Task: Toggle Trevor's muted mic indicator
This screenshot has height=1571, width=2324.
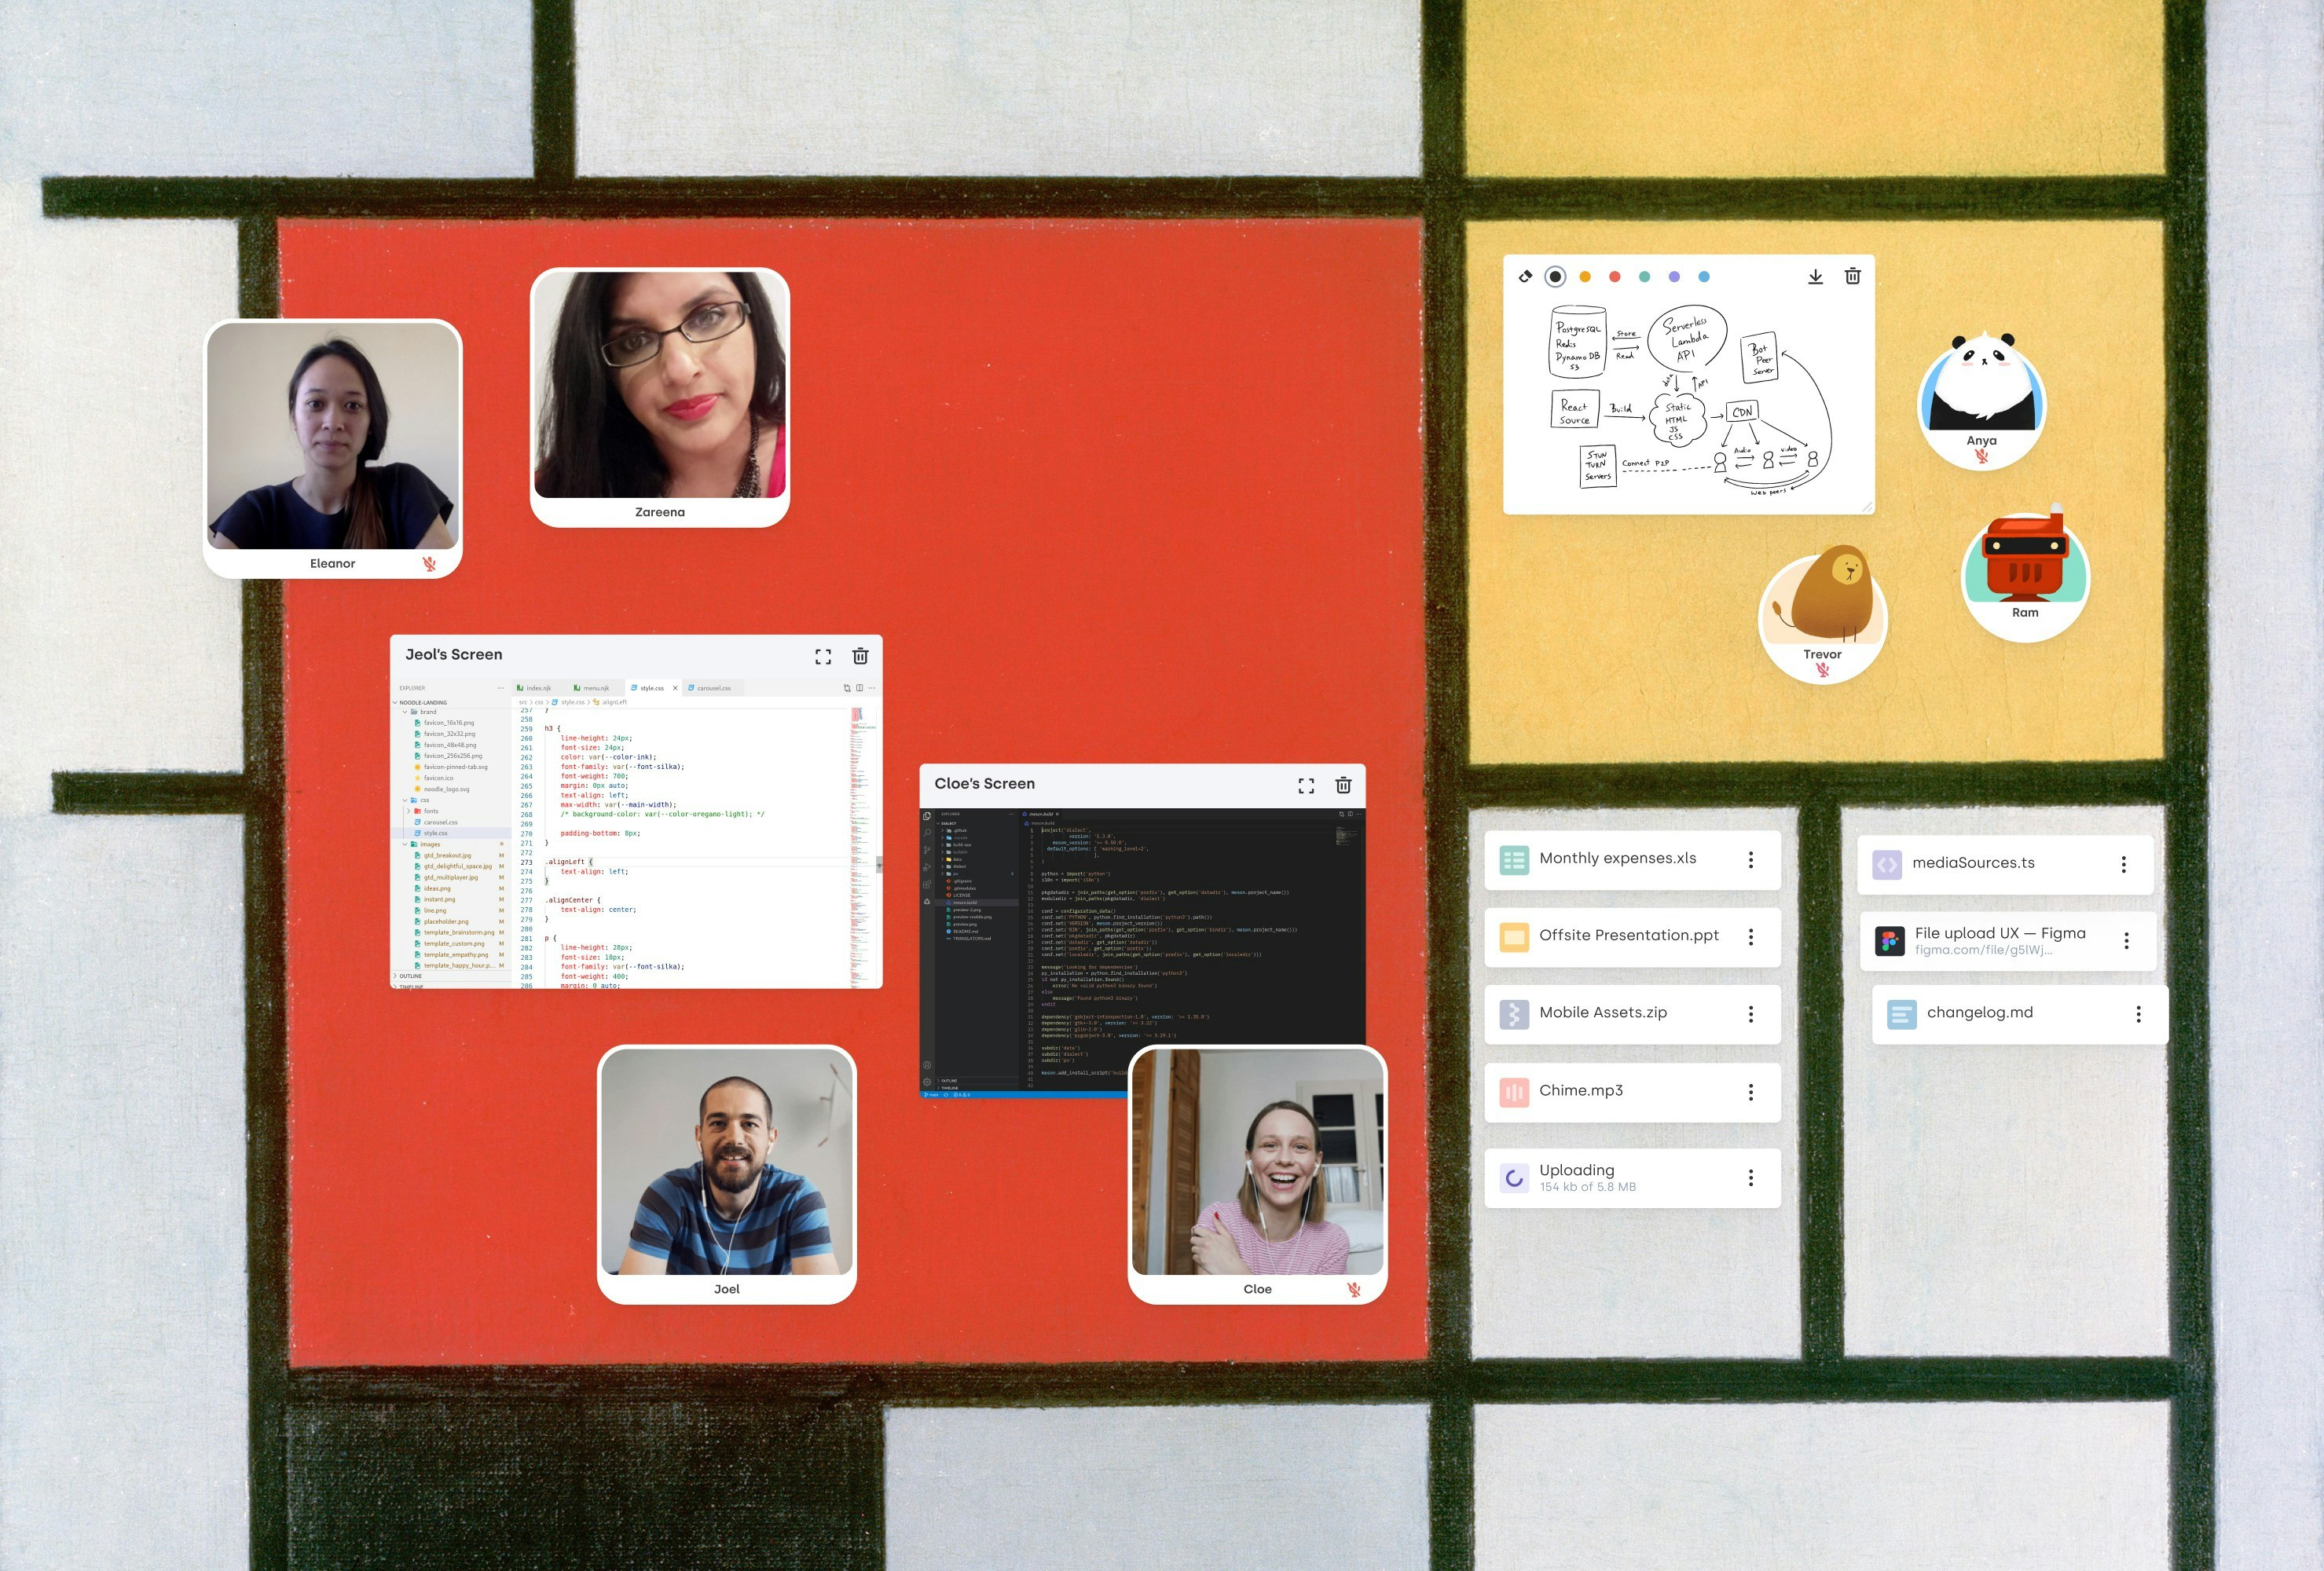Action: click(x=1823, y=670)
